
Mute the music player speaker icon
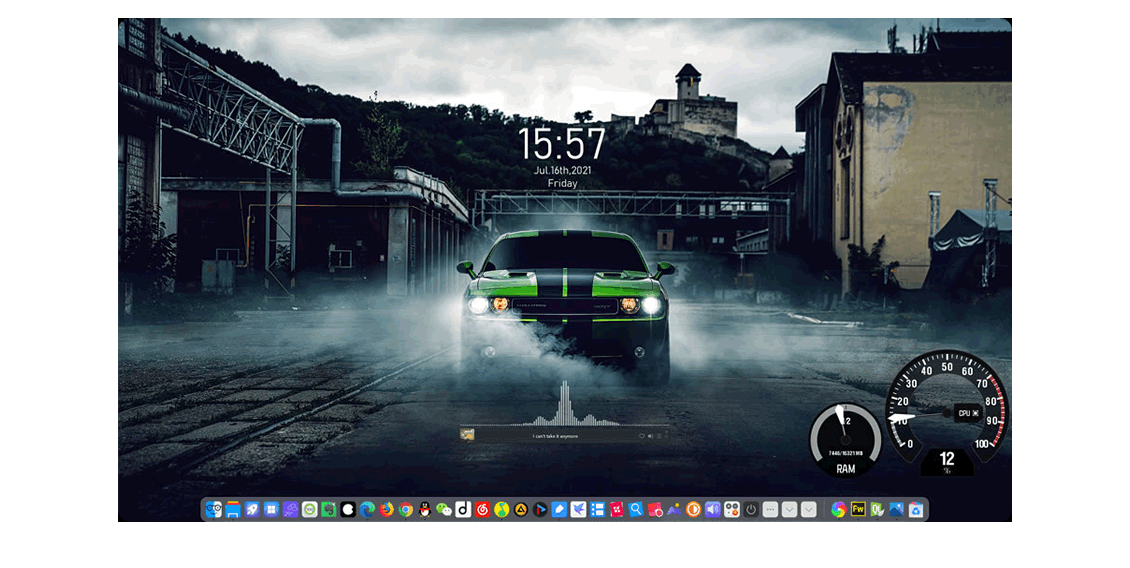point(650,436)
